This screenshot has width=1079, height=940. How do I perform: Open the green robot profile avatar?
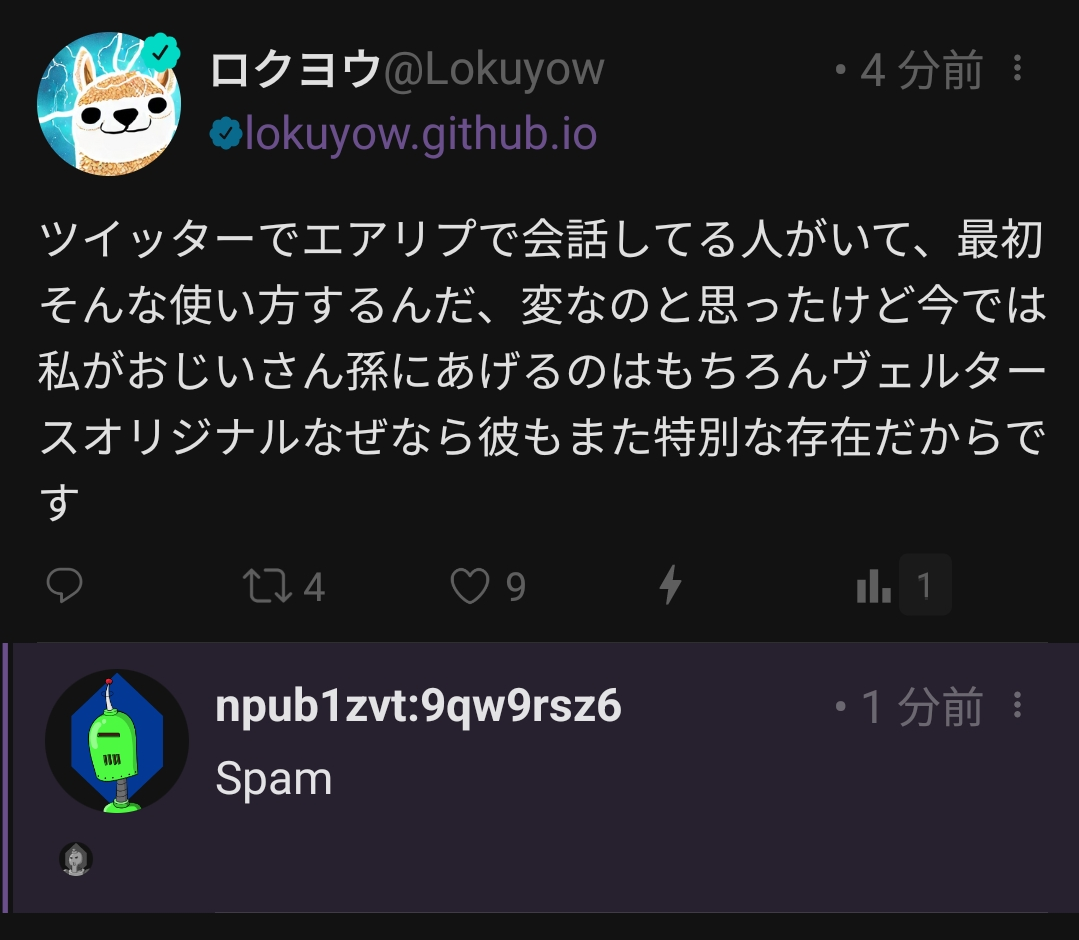point(117,741)
